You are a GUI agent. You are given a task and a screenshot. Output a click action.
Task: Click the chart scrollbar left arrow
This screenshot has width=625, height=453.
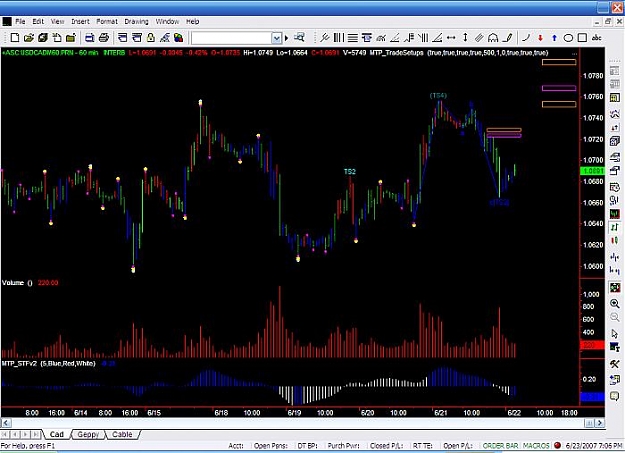(6, 423)
